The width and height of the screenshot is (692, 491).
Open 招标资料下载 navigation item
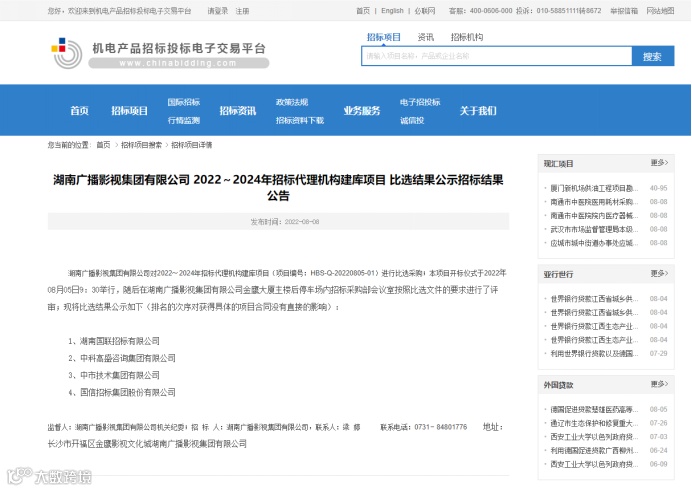pos(300,120)
